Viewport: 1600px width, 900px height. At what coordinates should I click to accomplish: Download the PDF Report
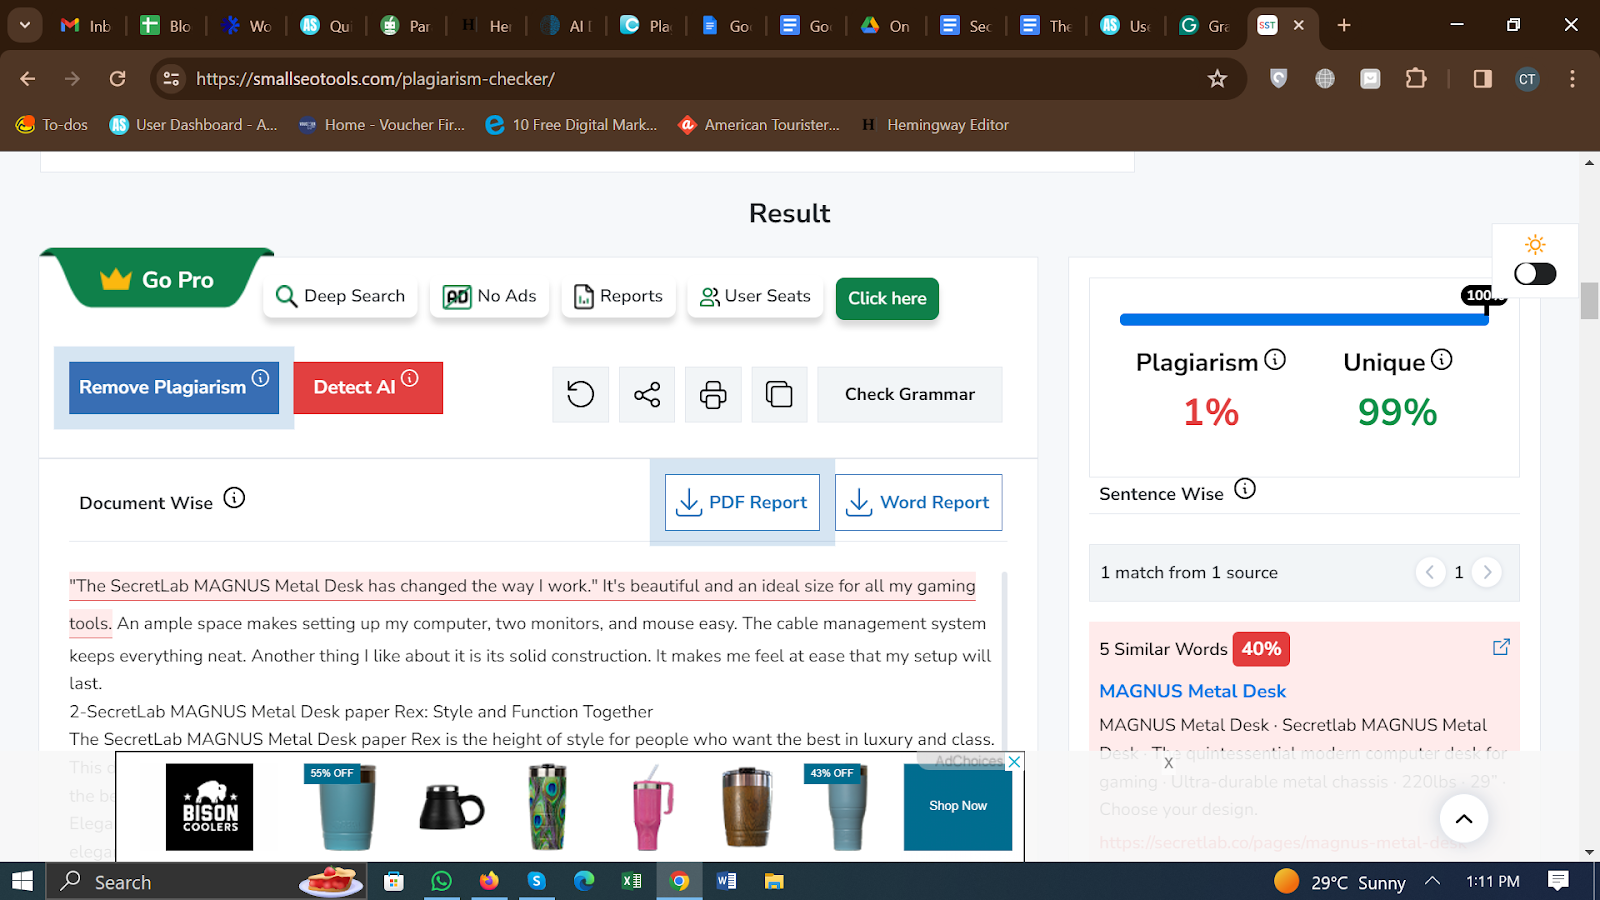coord(742,502)
